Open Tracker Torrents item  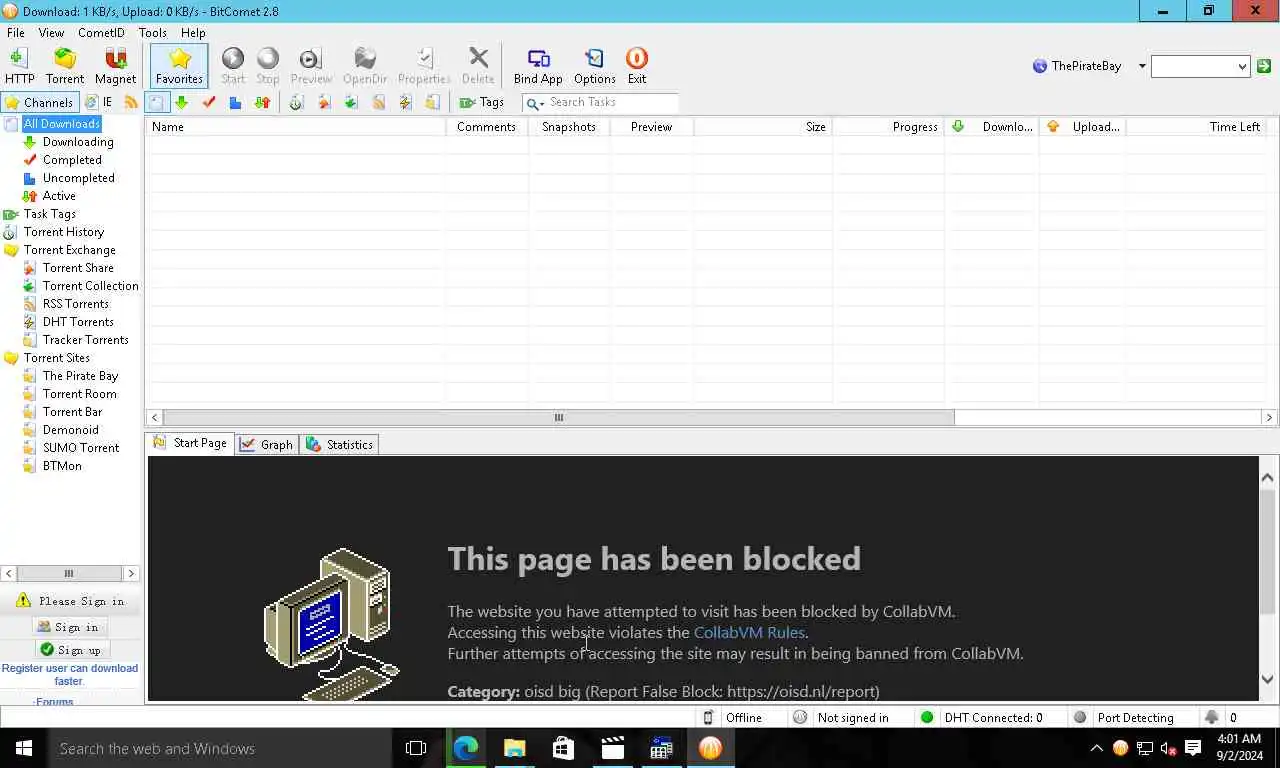point(86,340)
